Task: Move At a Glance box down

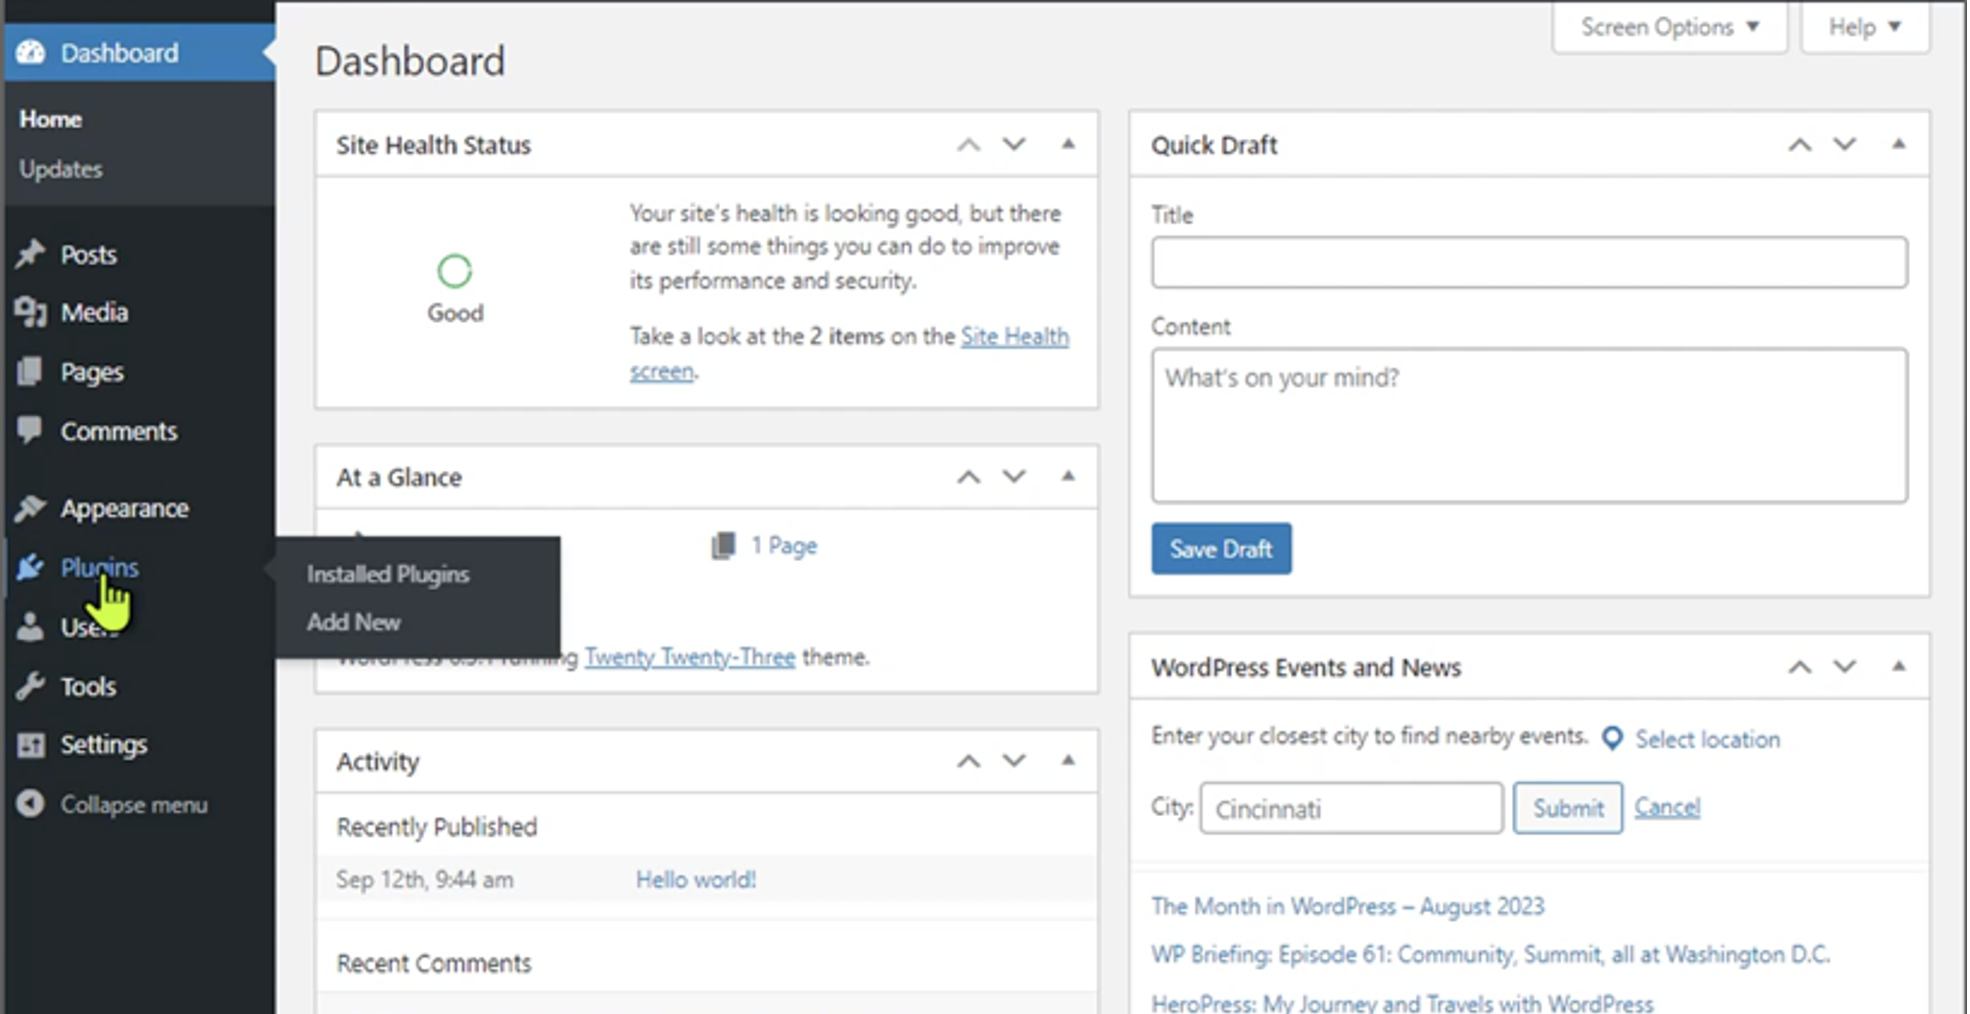Action: (x=1014, y=477)
